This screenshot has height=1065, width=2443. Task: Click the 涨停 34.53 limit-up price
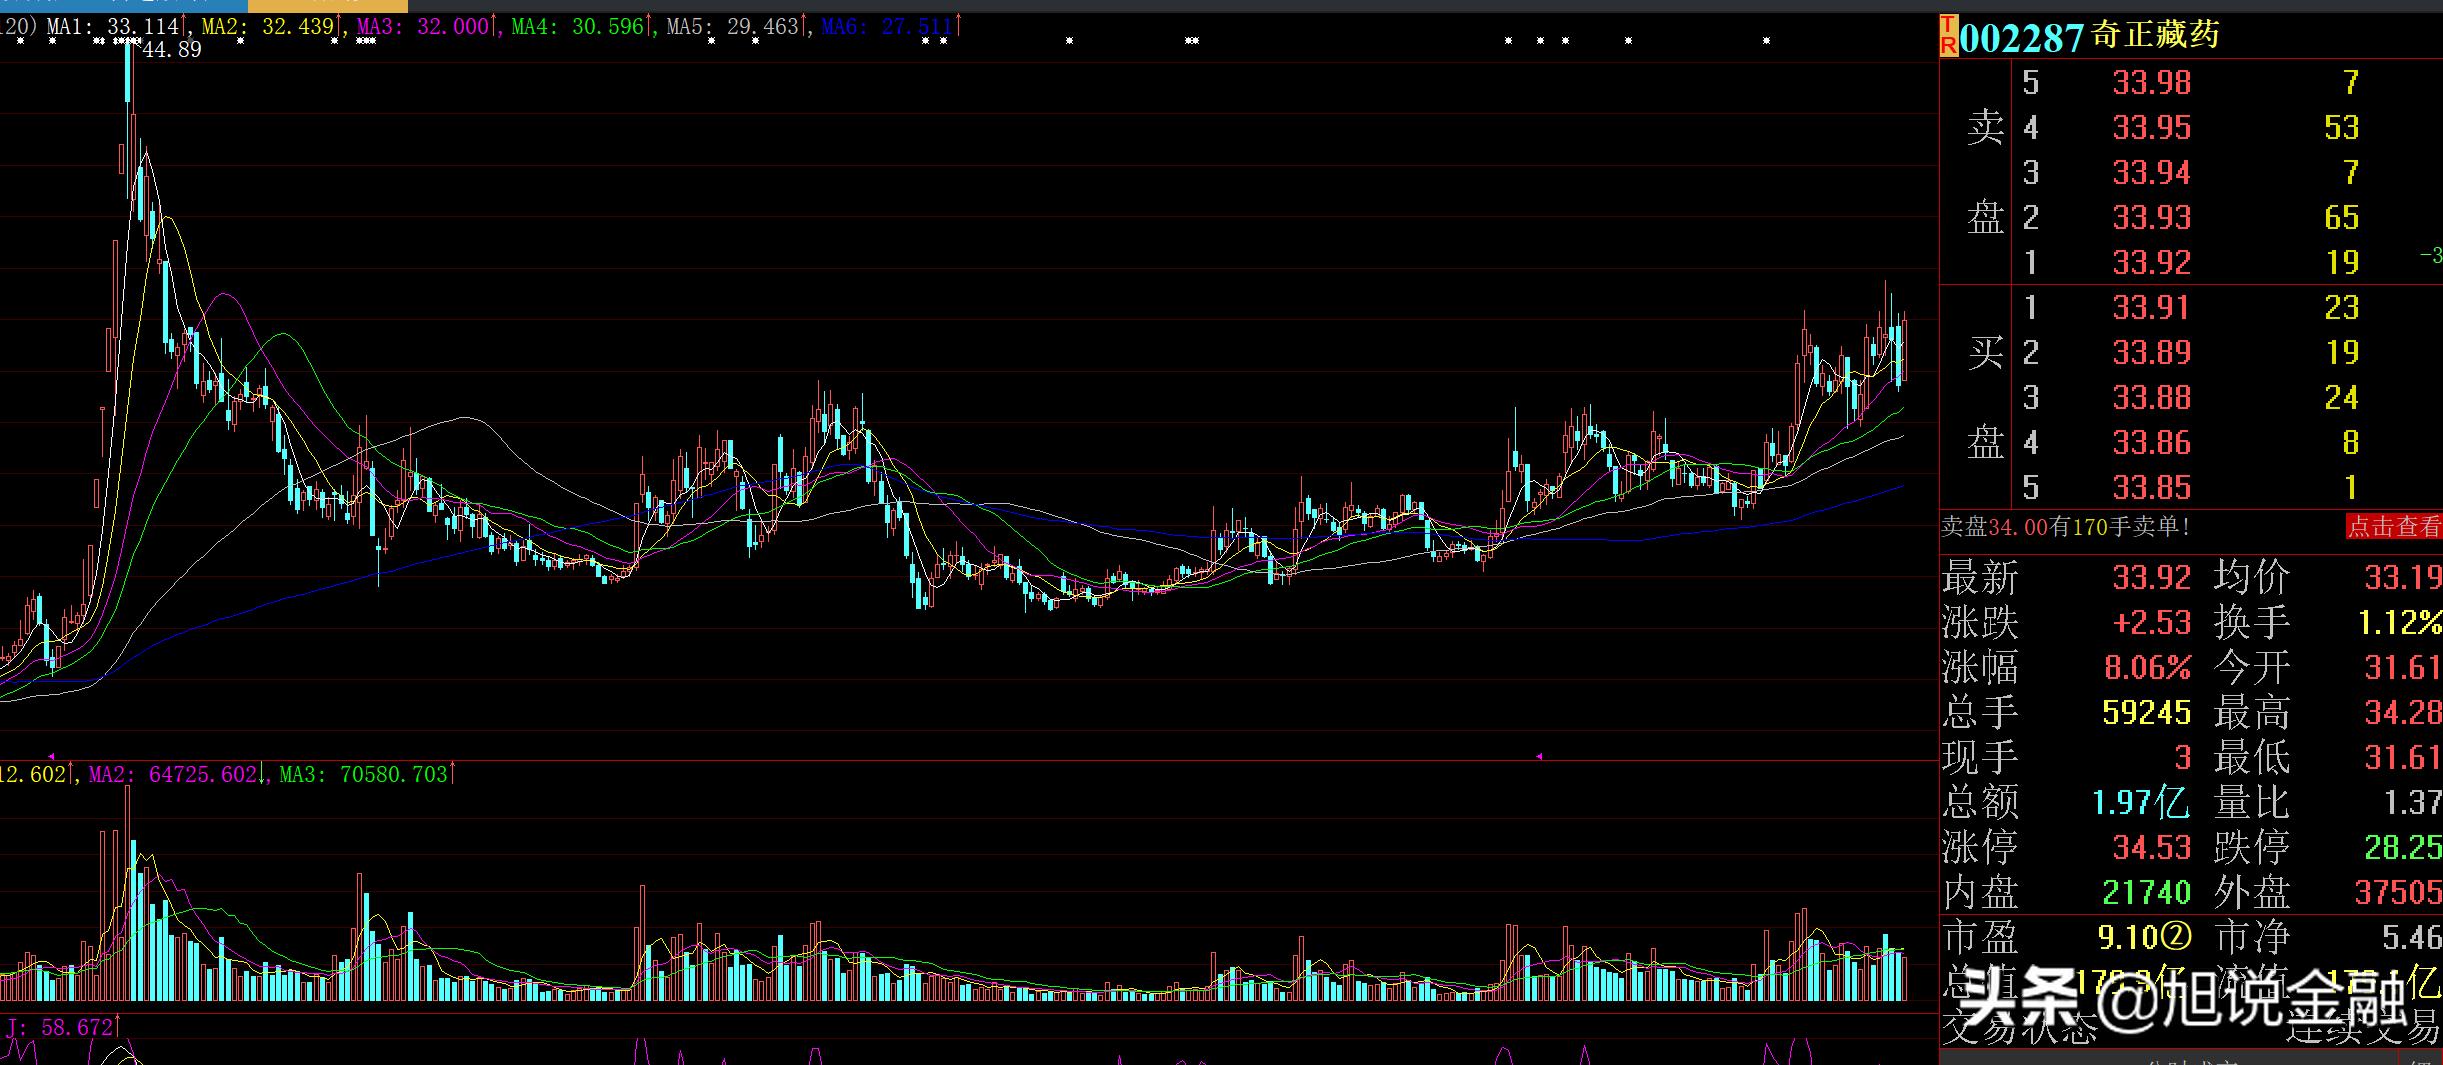pos(2151,847)
